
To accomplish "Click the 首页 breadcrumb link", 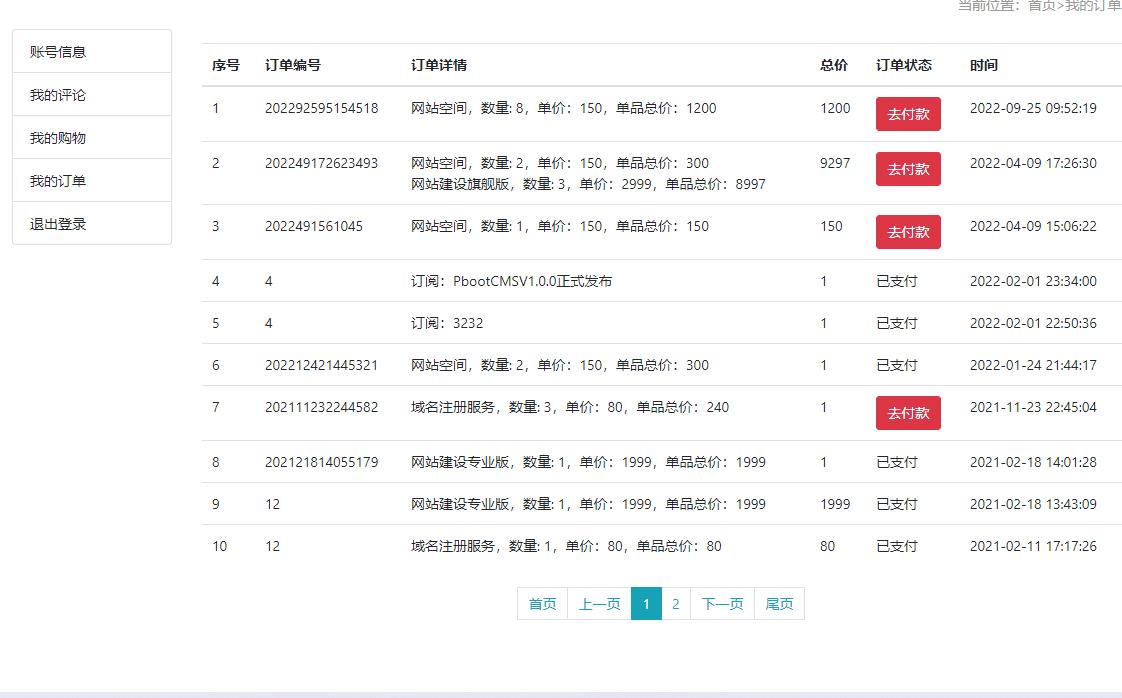I will pos(1041,6).
